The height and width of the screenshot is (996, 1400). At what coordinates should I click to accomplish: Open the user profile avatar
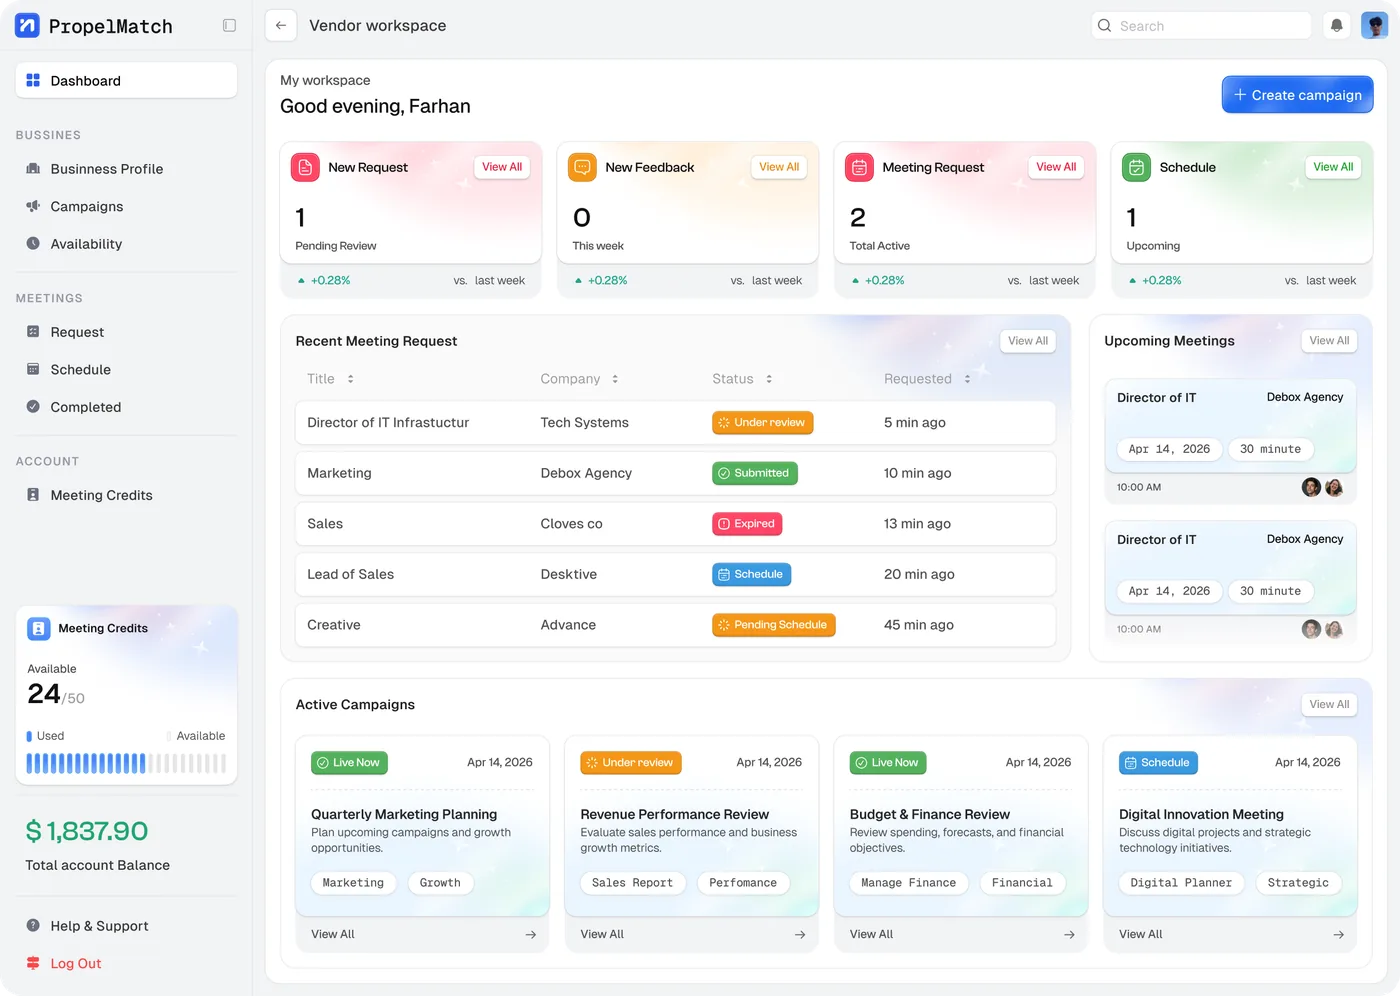coord(1375,26)
